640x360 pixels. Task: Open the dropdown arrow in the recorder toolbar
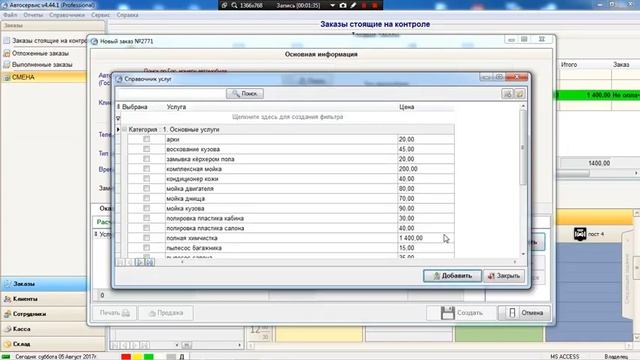tap(333, 5)
